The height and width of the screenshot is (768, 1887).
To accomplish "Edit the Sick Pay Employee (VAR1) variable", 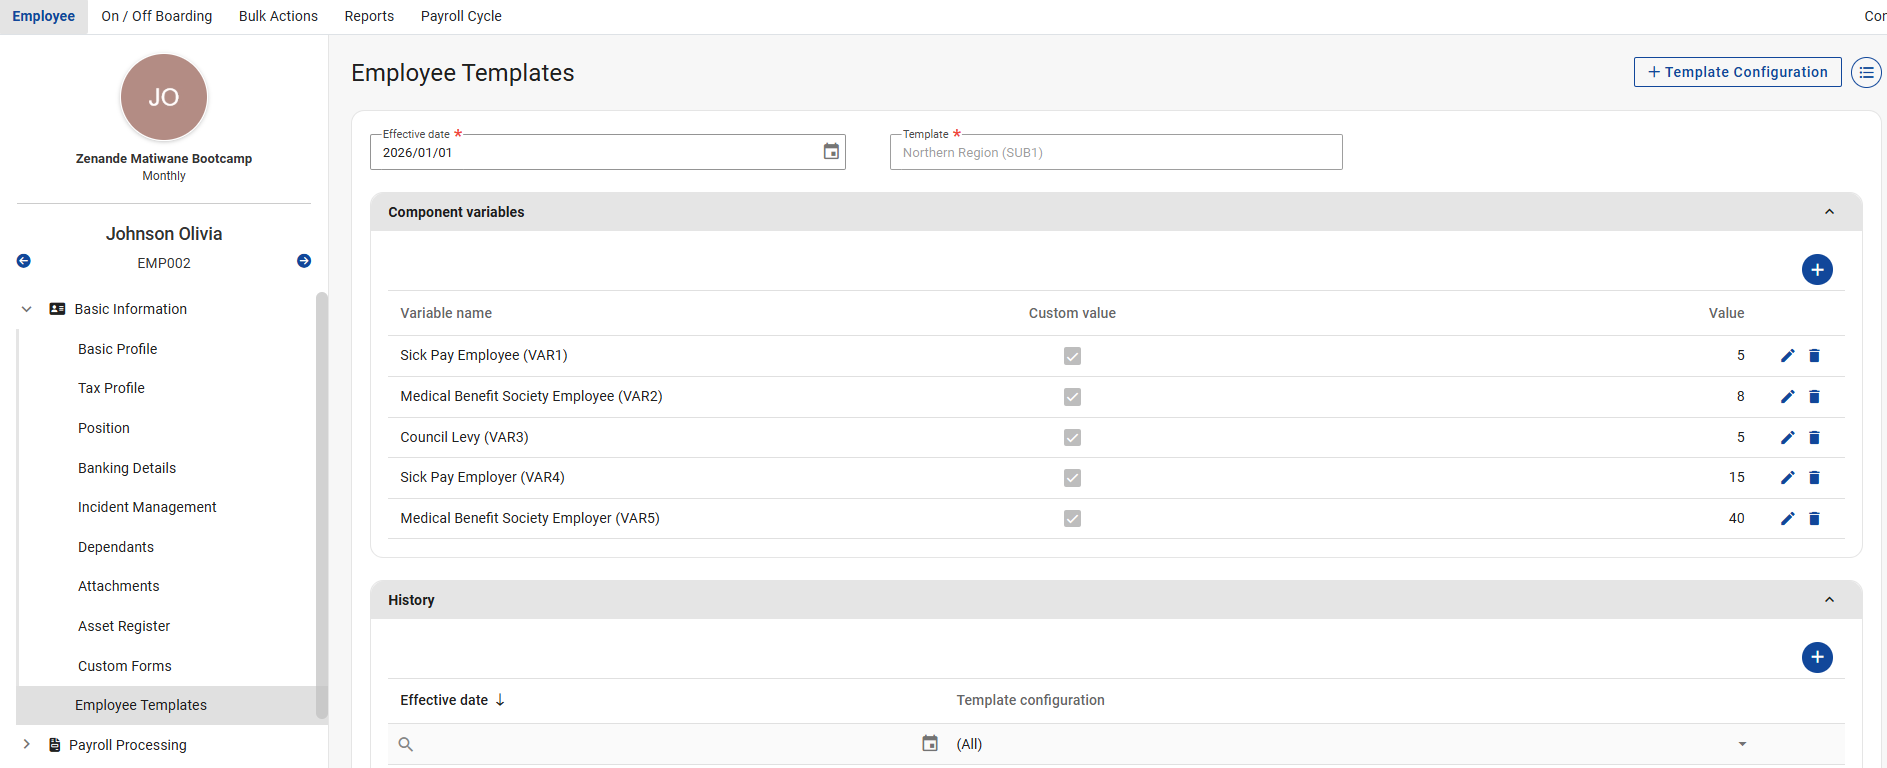I will point(1787,356).
